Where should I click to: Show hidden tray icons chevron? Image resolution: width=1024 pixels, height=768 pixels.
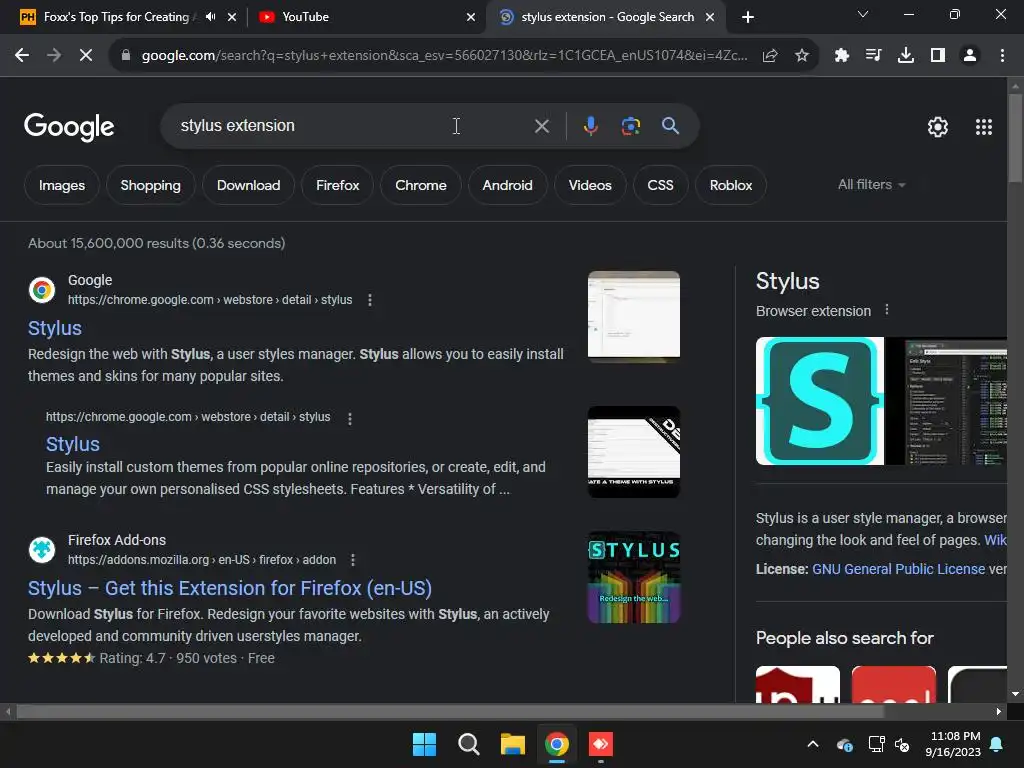pos(812,744)
